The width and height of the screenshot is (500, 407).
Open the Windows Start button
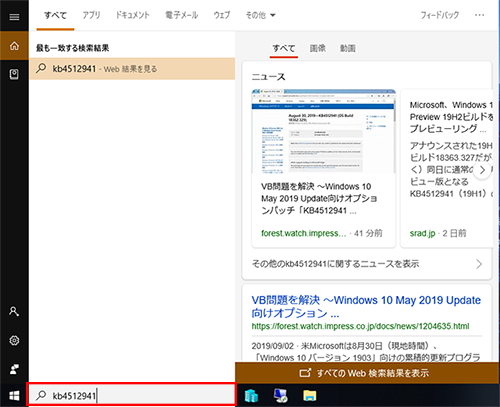pyautogui.click(x=14, y=396)
